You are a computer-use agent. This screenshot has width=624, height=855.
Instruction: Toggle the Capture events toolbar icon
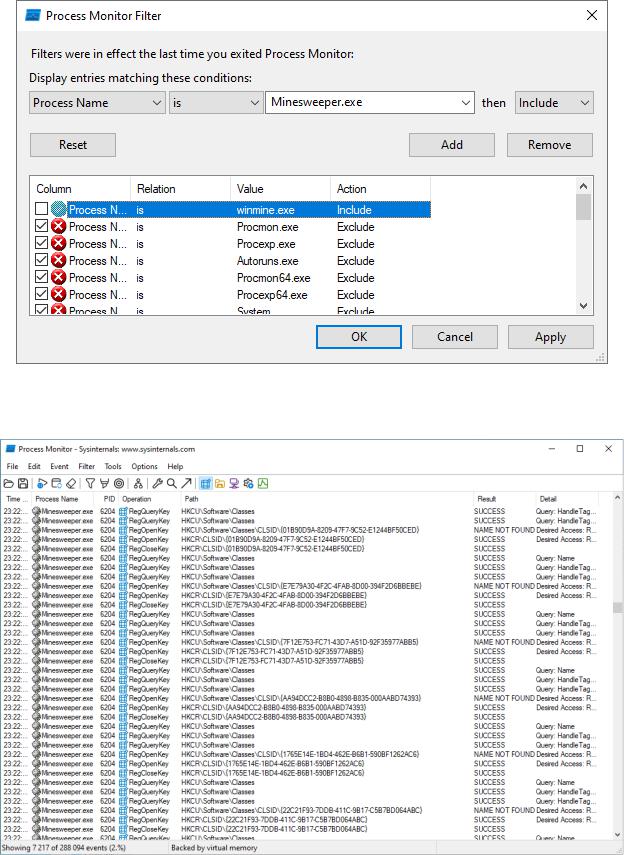tap(42, 484)
